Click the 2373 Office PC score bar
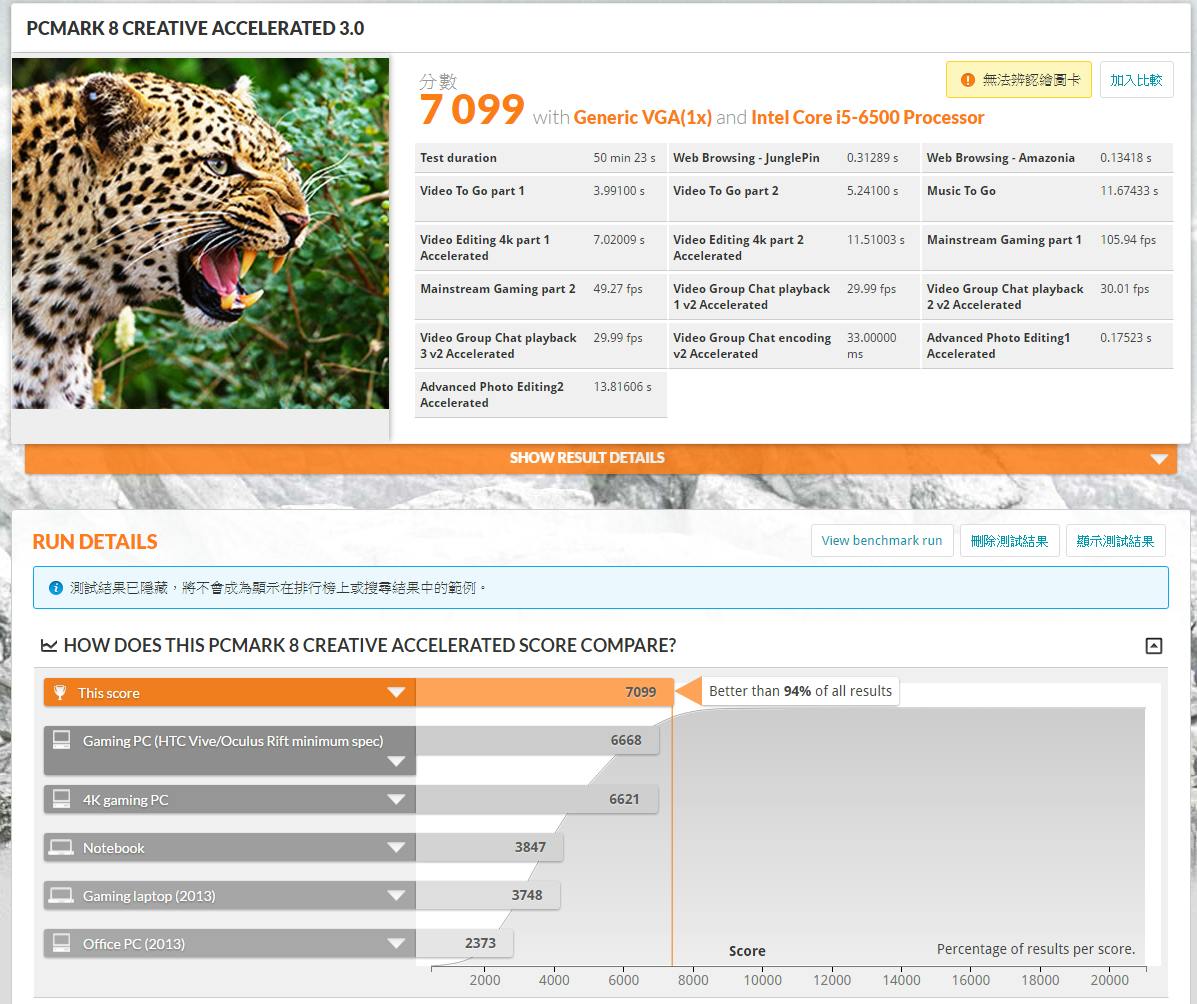The height and width of the screenshot is (1004, 1197). click(464, 943)
